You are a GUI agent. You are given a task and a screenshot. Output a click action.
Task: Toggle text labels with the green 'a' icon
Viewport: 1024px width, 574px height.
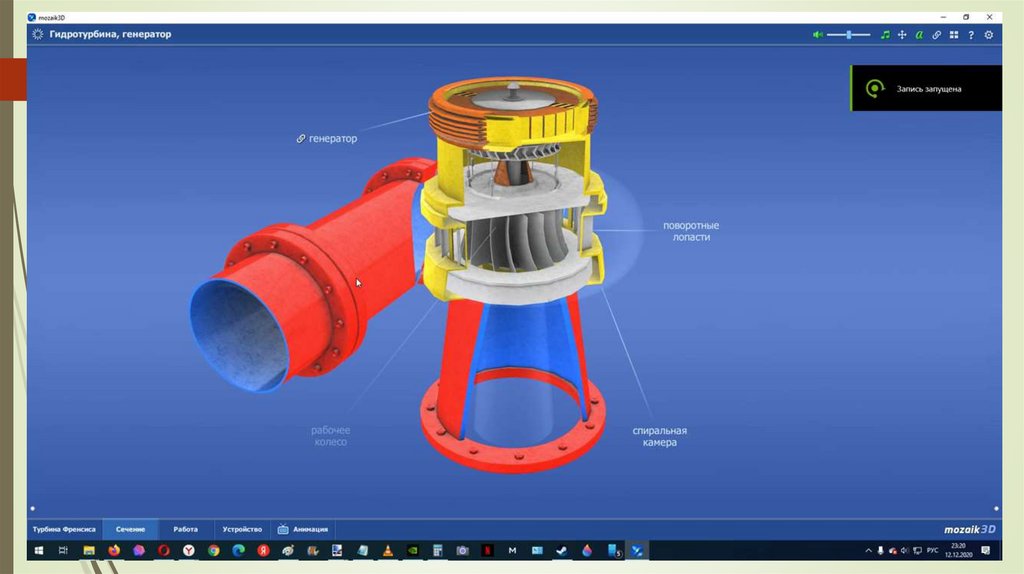tap(919, 35)
